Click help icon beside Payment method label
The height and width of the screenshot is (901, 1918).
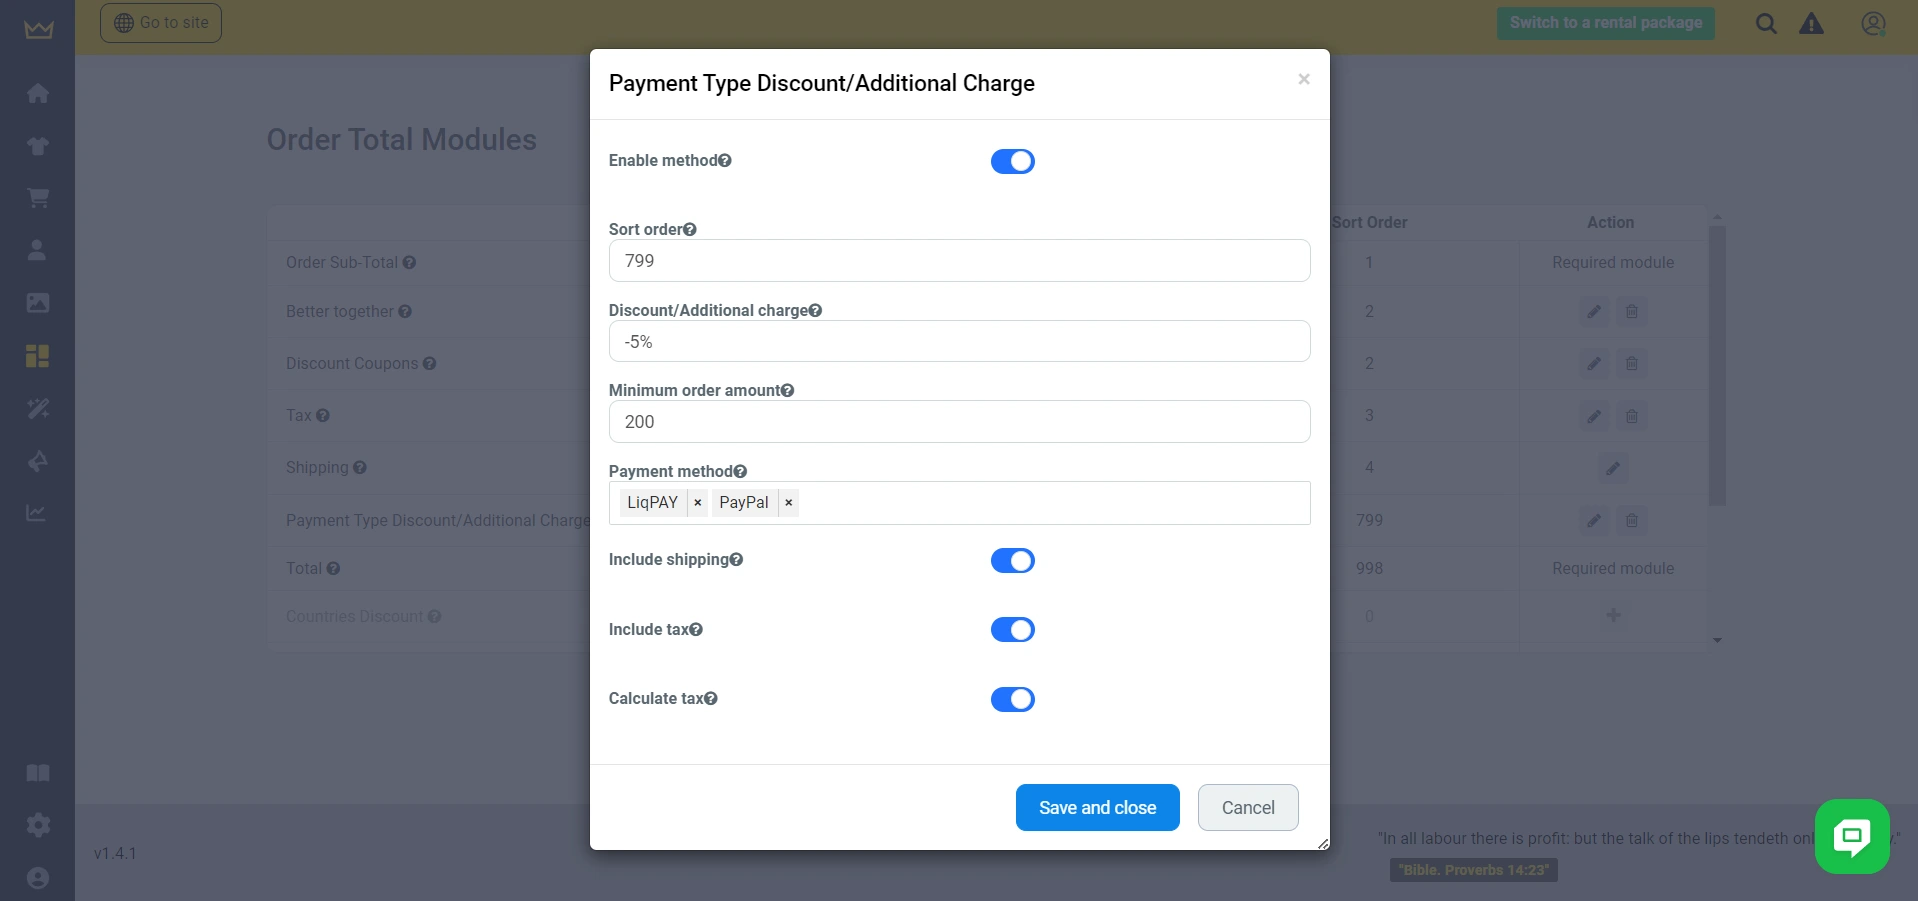coord(740,472)
